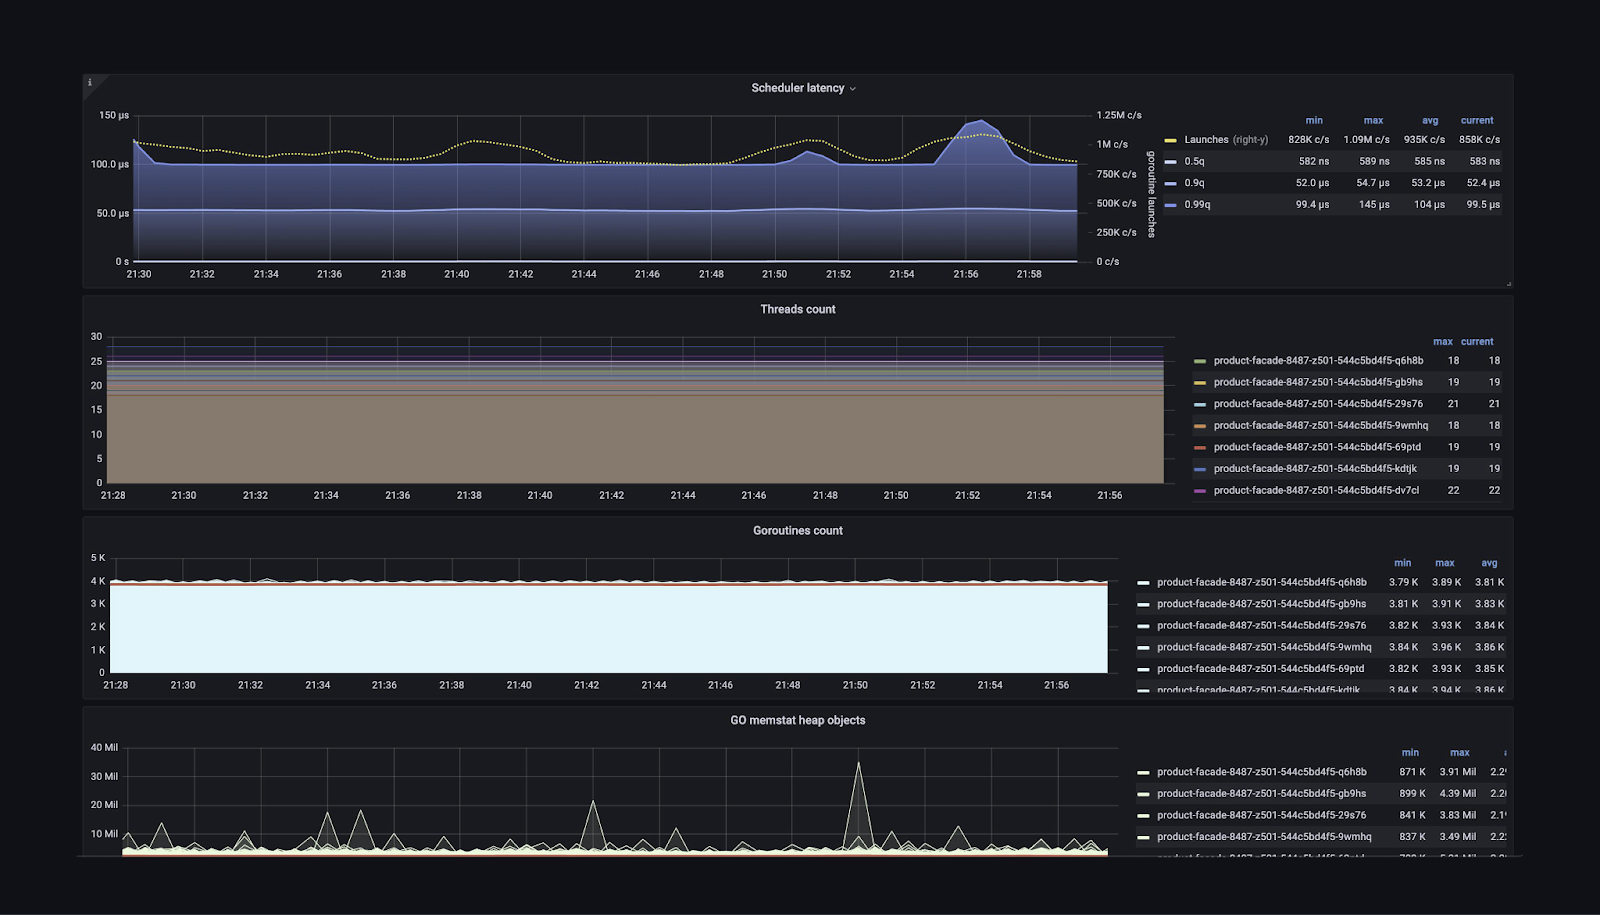Toggle kdtjk pod series in Threads count legend
The image size is (1600, 915).
pos(1315,469)
